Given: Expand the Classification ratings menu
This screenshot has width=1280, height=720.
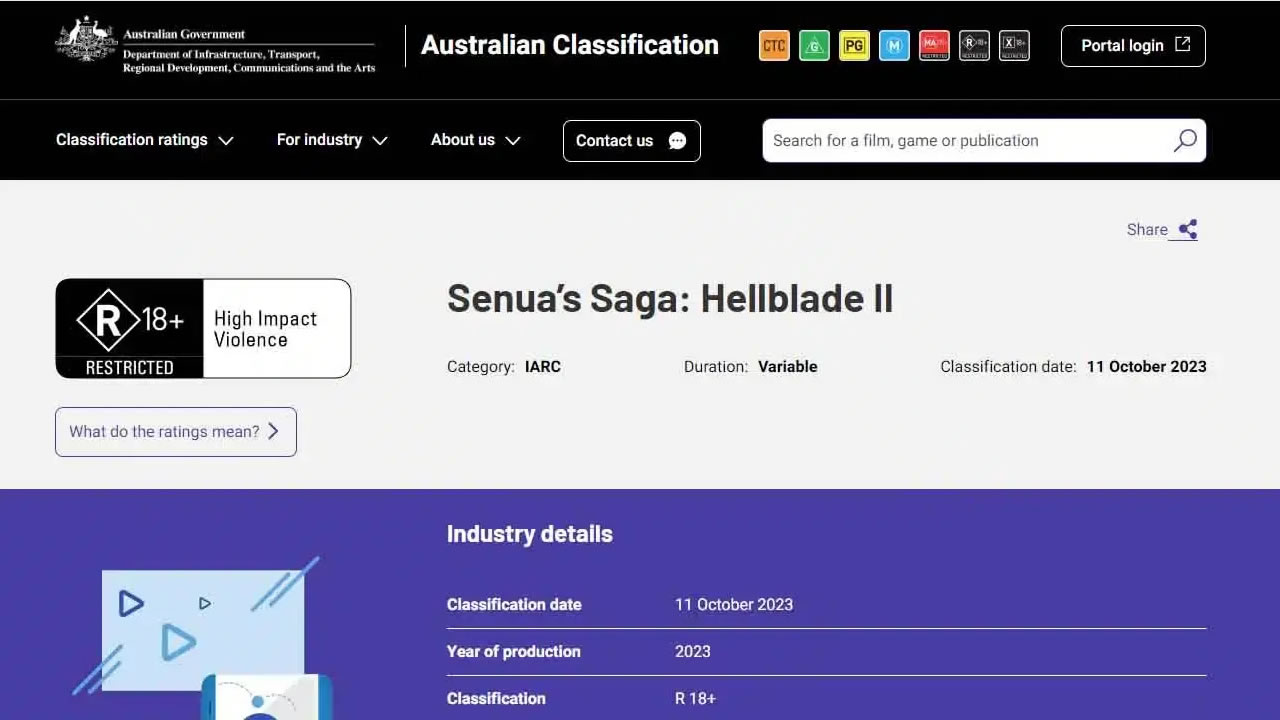Looking at the screenshot, I should (145, 140).
